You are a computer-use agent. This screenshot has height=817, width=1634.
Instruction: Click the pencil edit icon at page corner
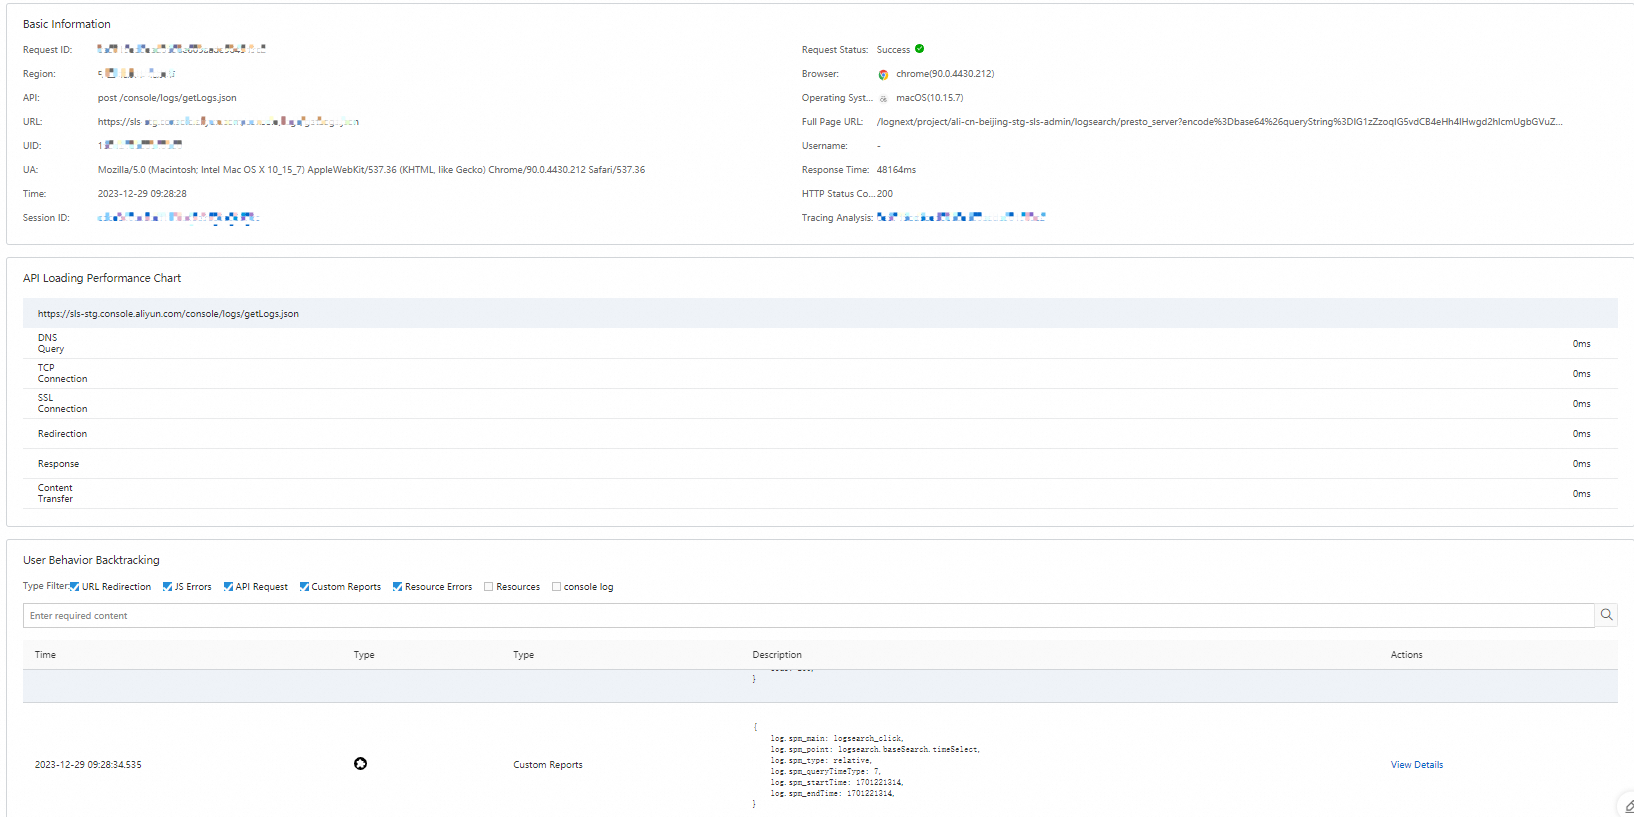click(x=1627, y=805)
